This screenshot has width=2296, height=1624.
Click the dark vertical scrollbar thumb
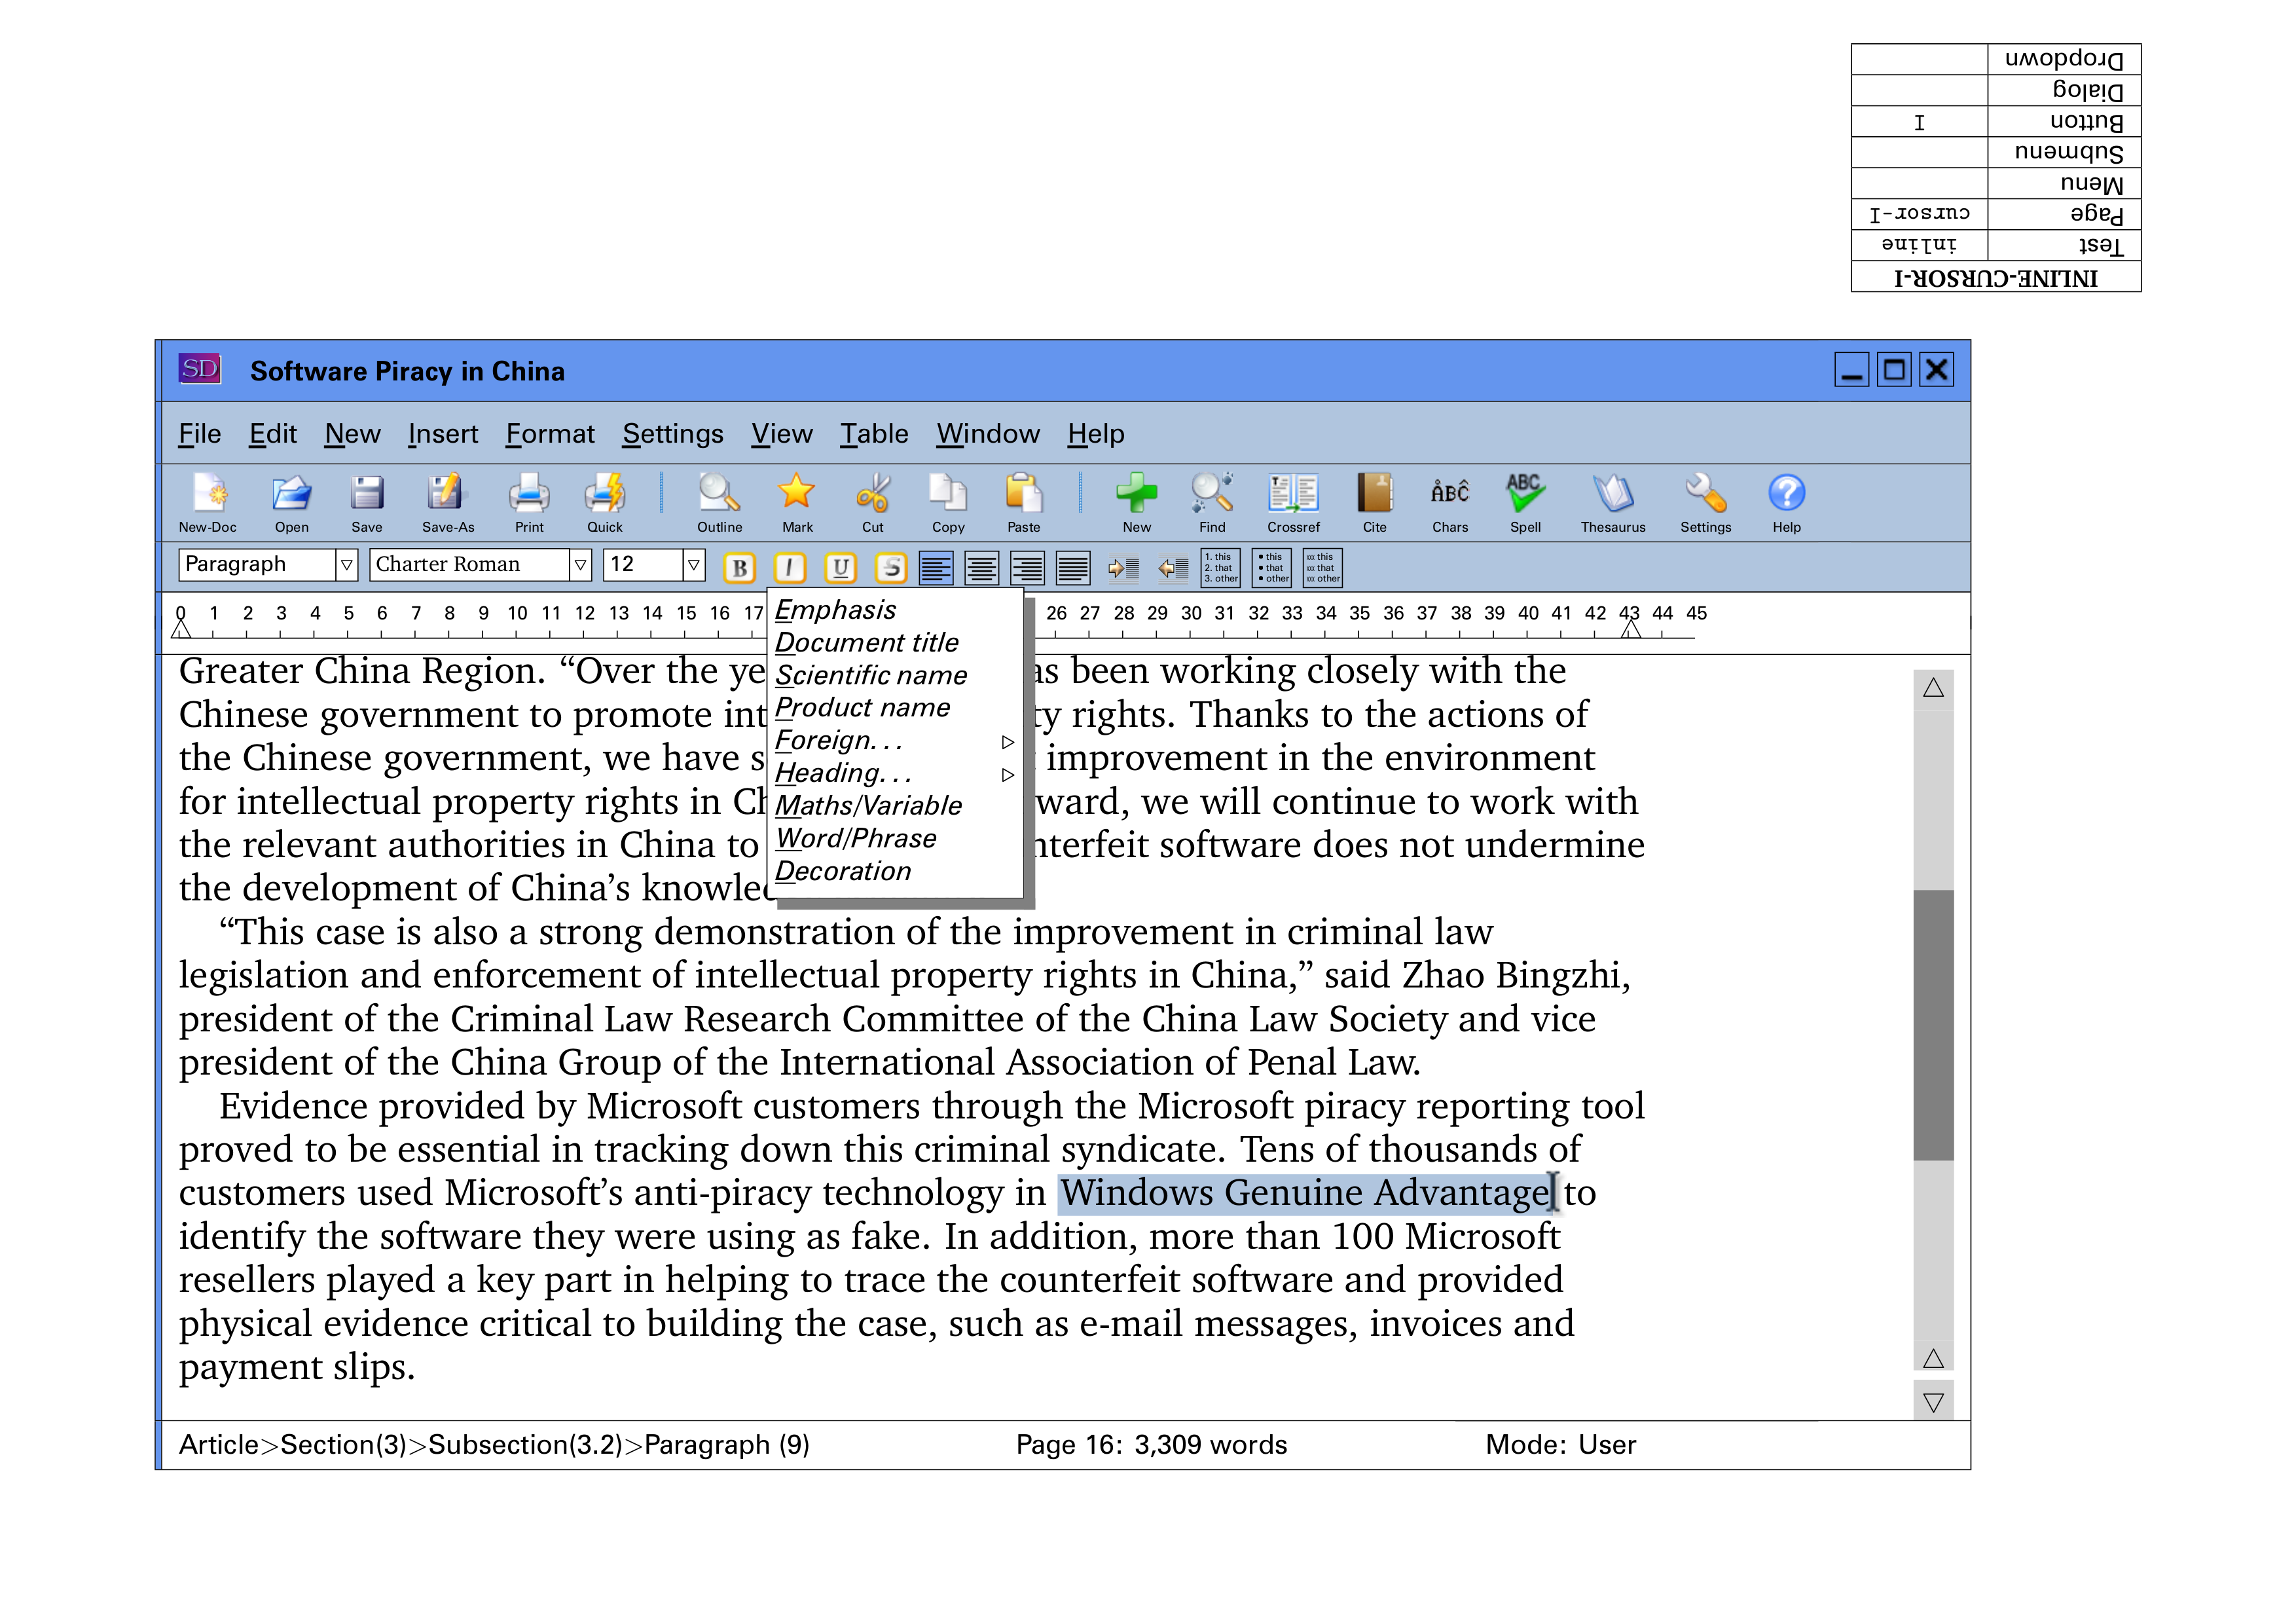1933,1025
